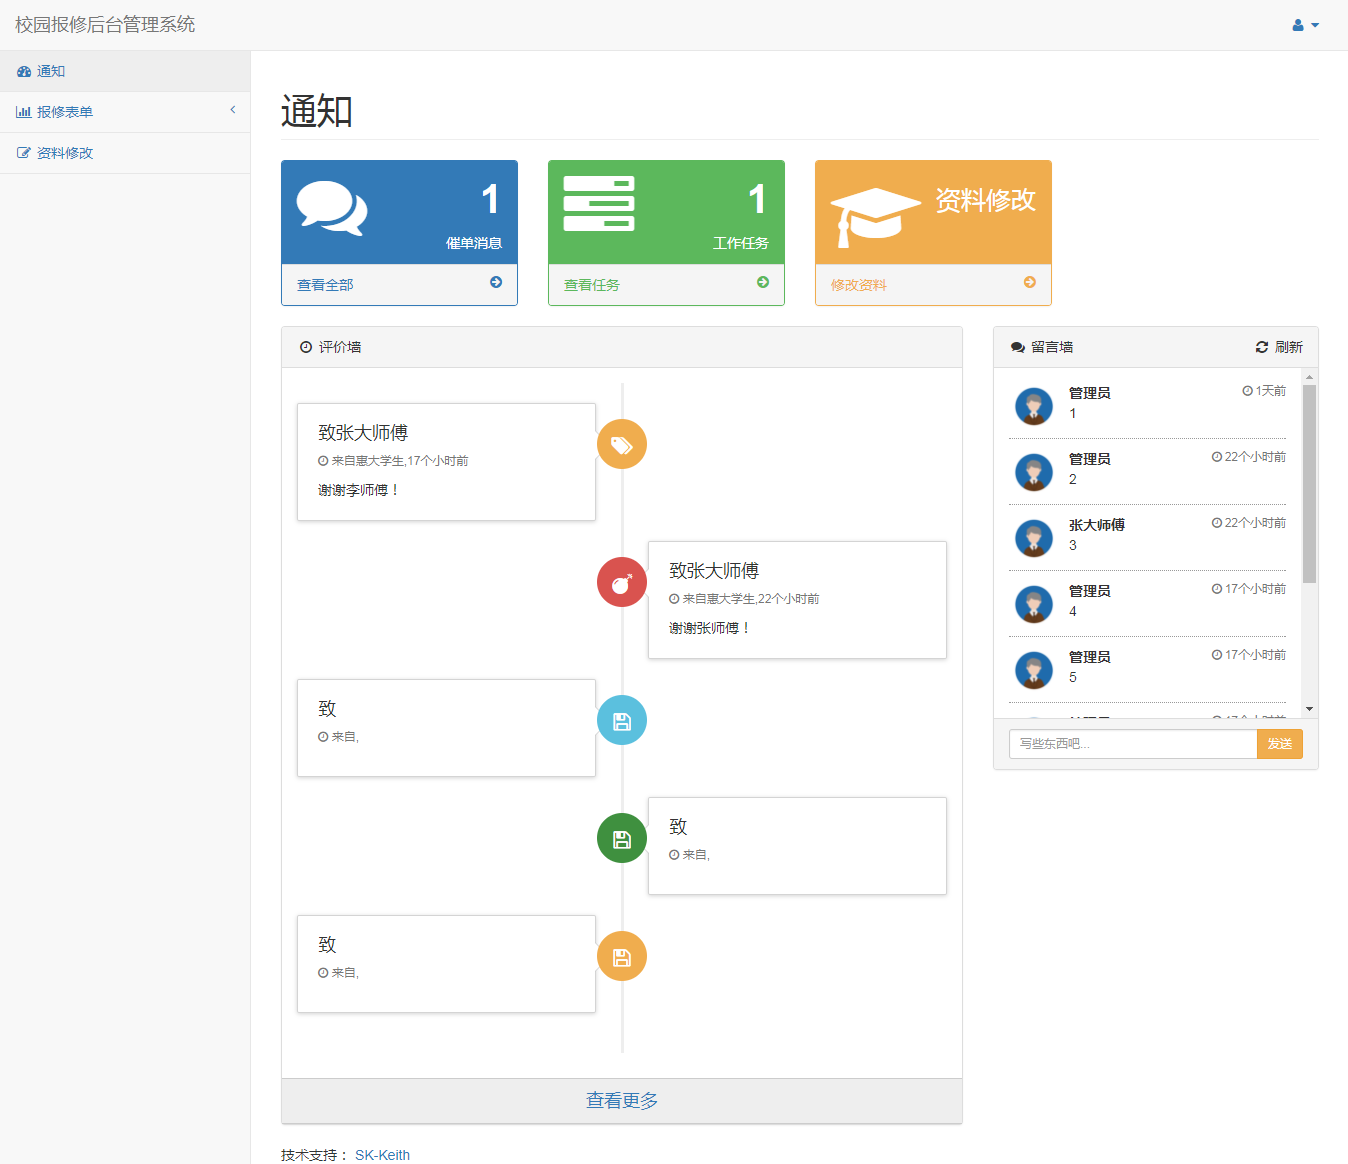The width and height of the screenshot is (1348, 1164).
Task: Click the chat bubbles icon on blue card
Action: pos(332,208)
